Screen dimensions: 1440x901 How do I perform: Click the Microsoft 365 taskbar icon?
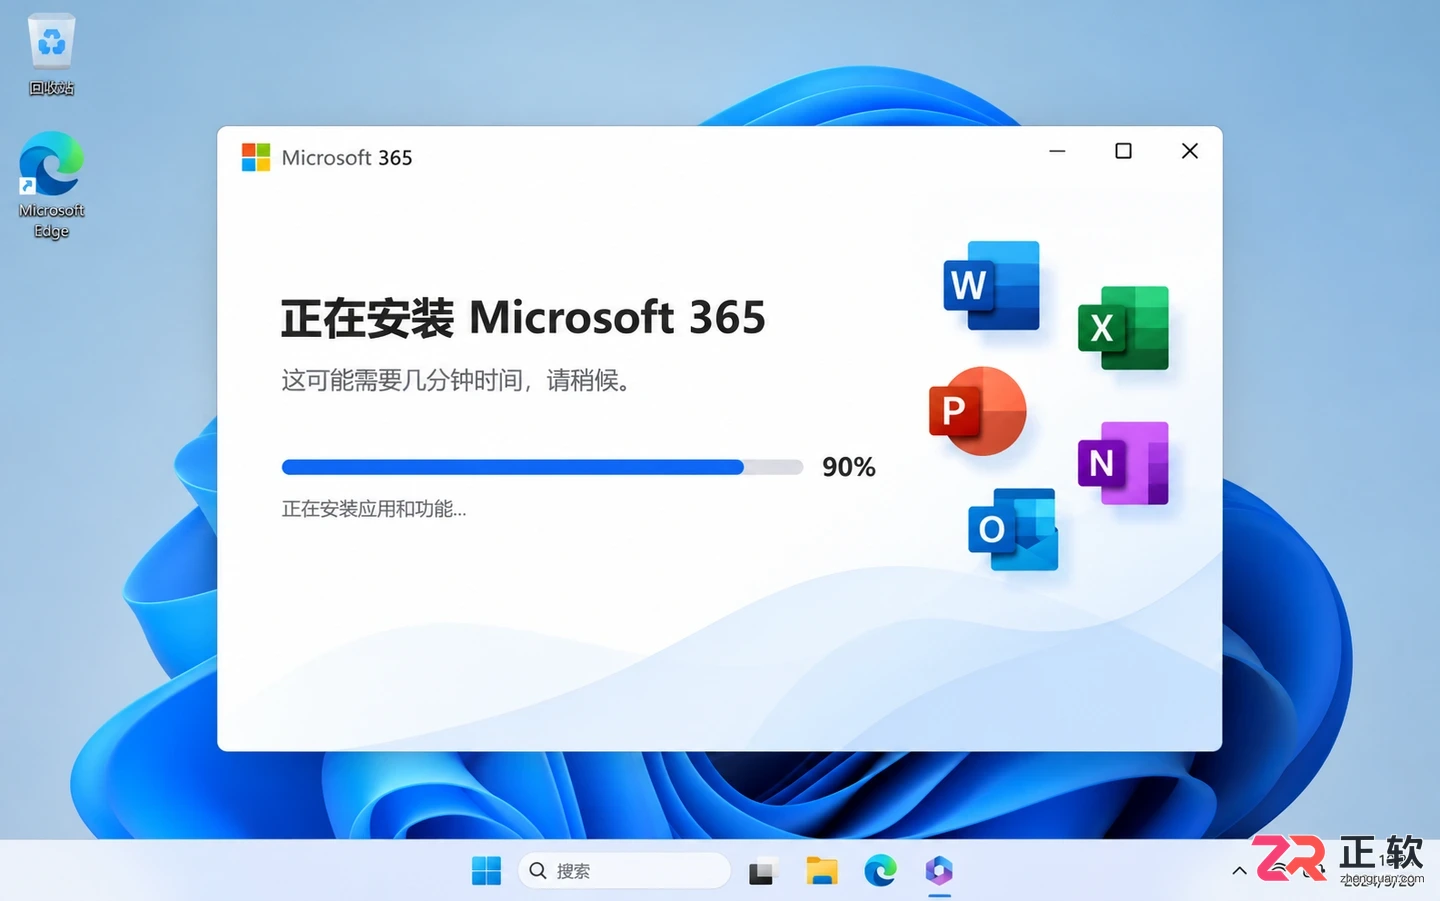[x=939, y=871]
